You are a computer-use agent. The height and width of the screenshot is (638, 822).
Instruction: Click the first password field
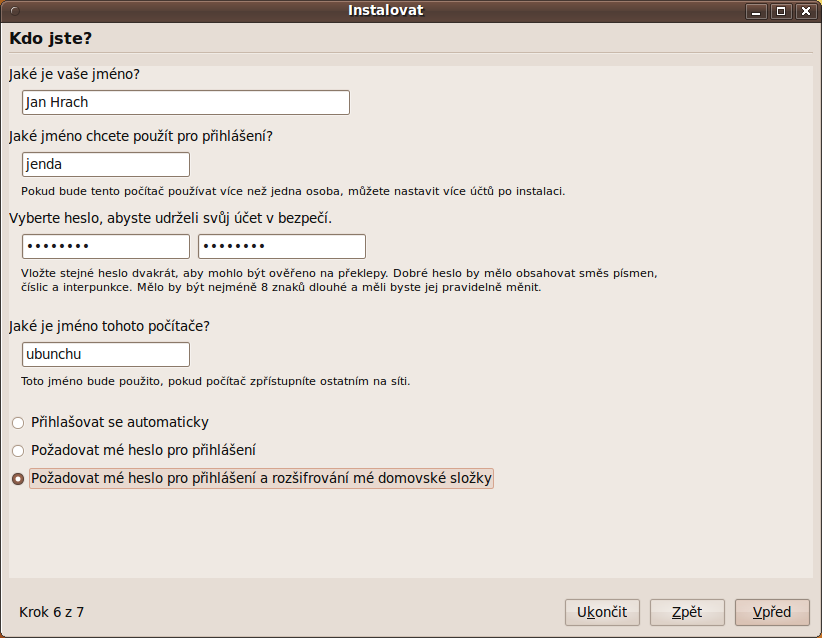coord(106,246)
